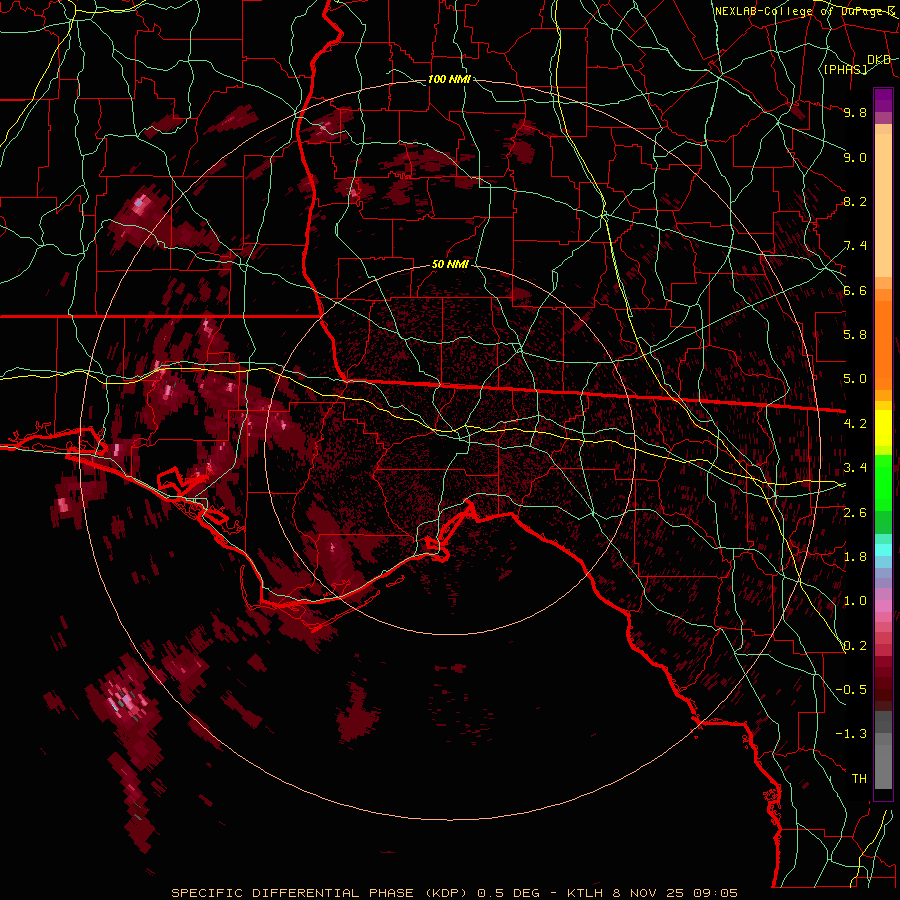Screen dimensions: 900x900
Task: Click the -1.3 value on the color scale
Action: click(x=851, y=734)
